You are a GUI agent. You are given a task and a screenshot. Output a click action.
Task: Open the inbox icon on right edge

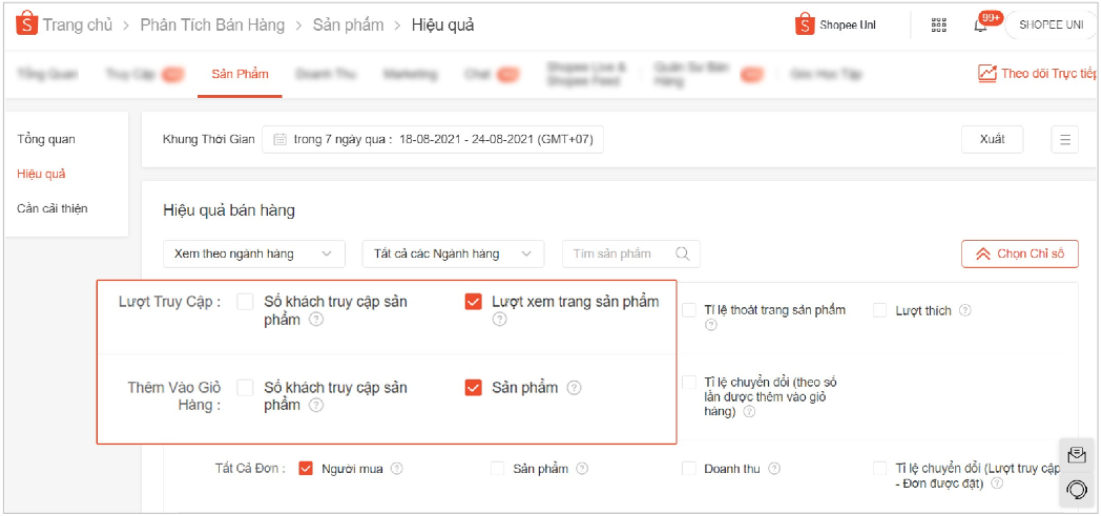(x=1076, y=456)
